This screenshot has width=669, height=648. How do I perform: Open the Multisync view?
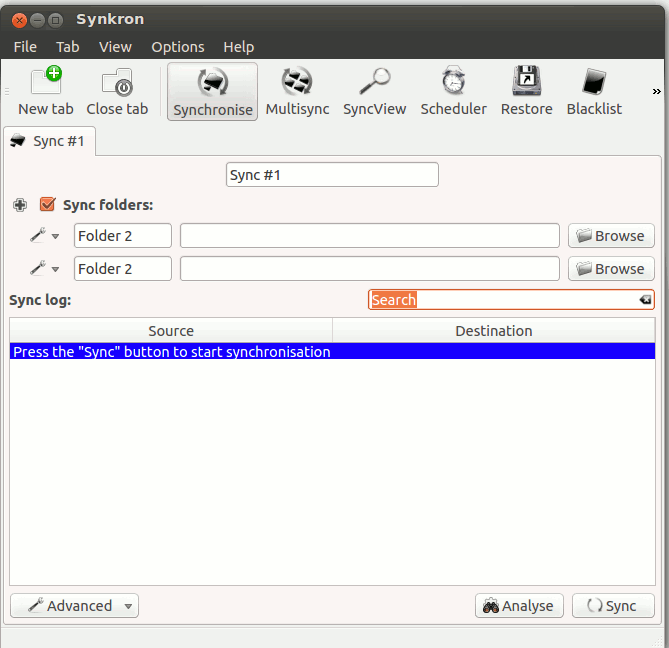297,91
